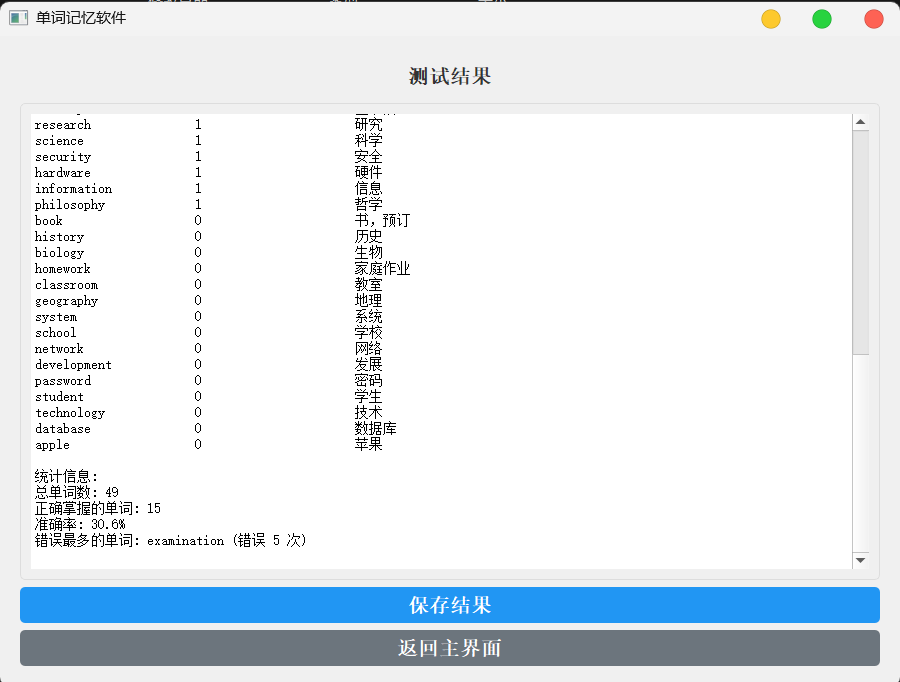The width and height of the screenshot is (900, 682).
Task: Click the word 'hardware'
Action: (63, 173)
